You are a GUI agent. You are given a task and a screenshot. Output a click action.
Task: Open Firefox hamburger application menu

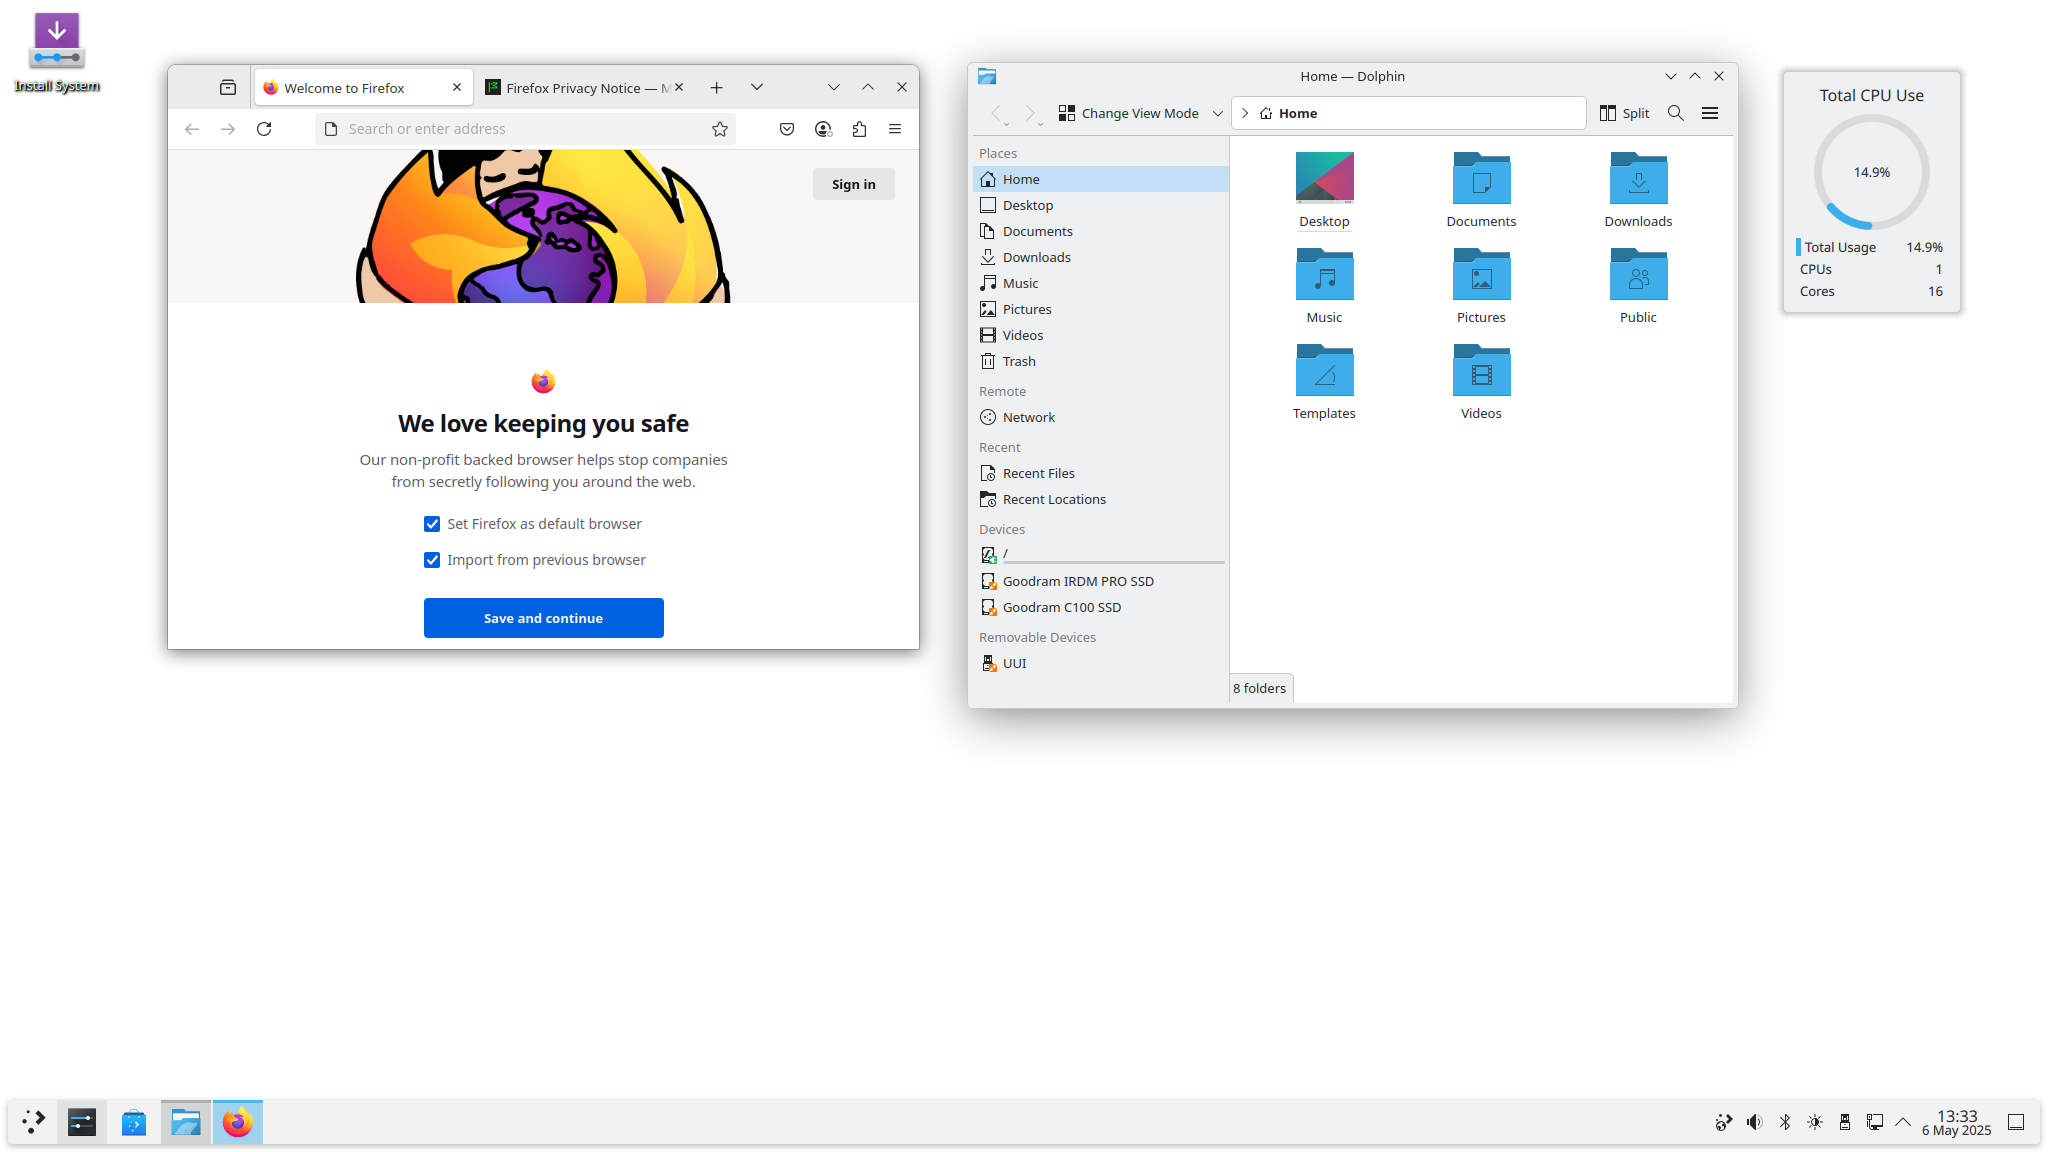[x=895, y=129]
